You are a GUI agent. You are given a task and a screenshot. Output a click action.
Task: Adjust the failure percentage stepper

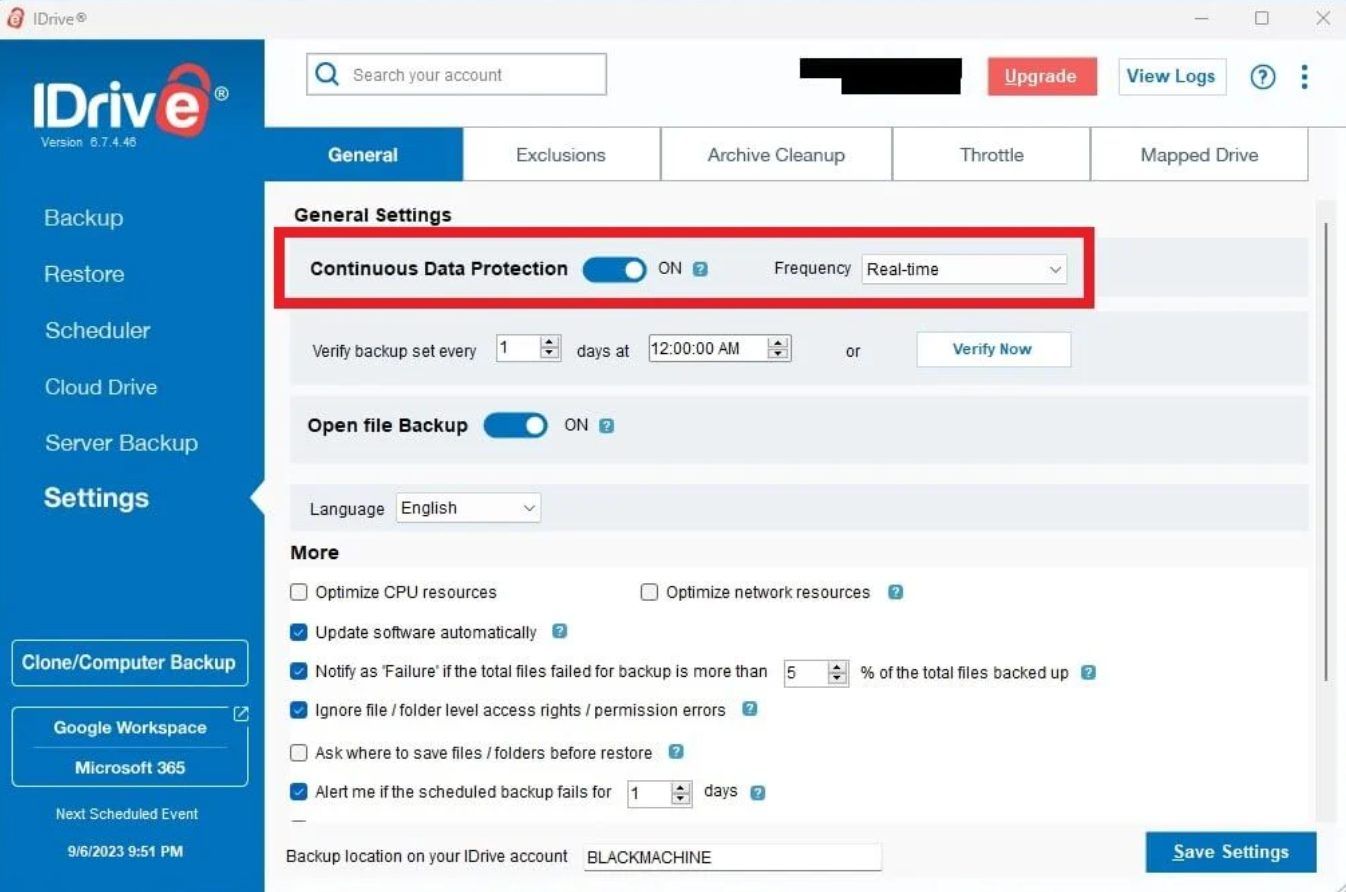point(838,673)
